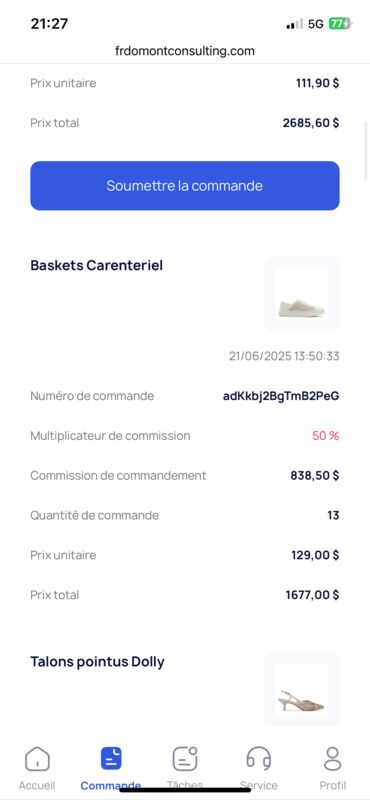Select the Talons pointus Dolly title

[x=97, y=662]
